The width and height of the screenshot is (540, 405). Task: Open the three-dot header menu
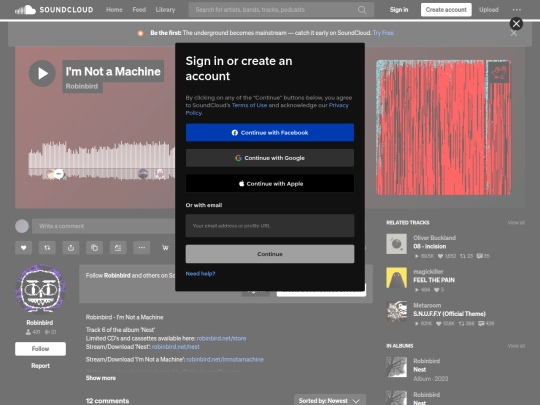[517, 10]
